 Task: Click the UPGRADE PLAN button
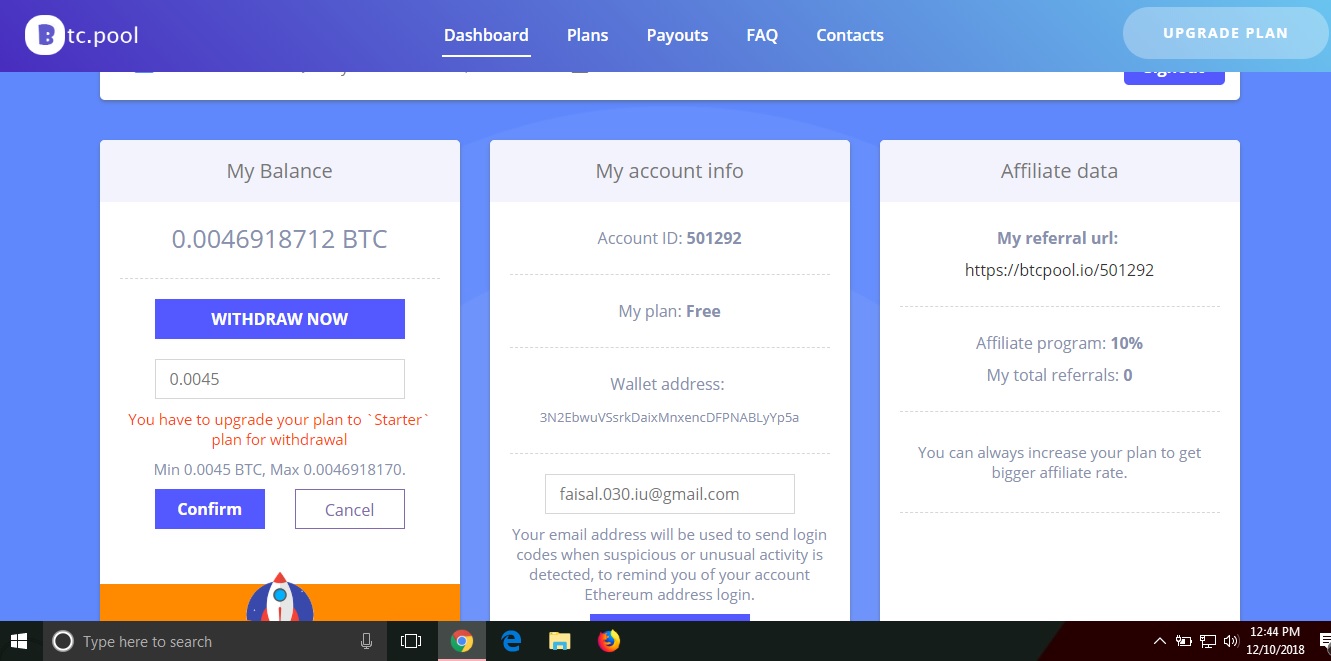[x=1225, y=33]
